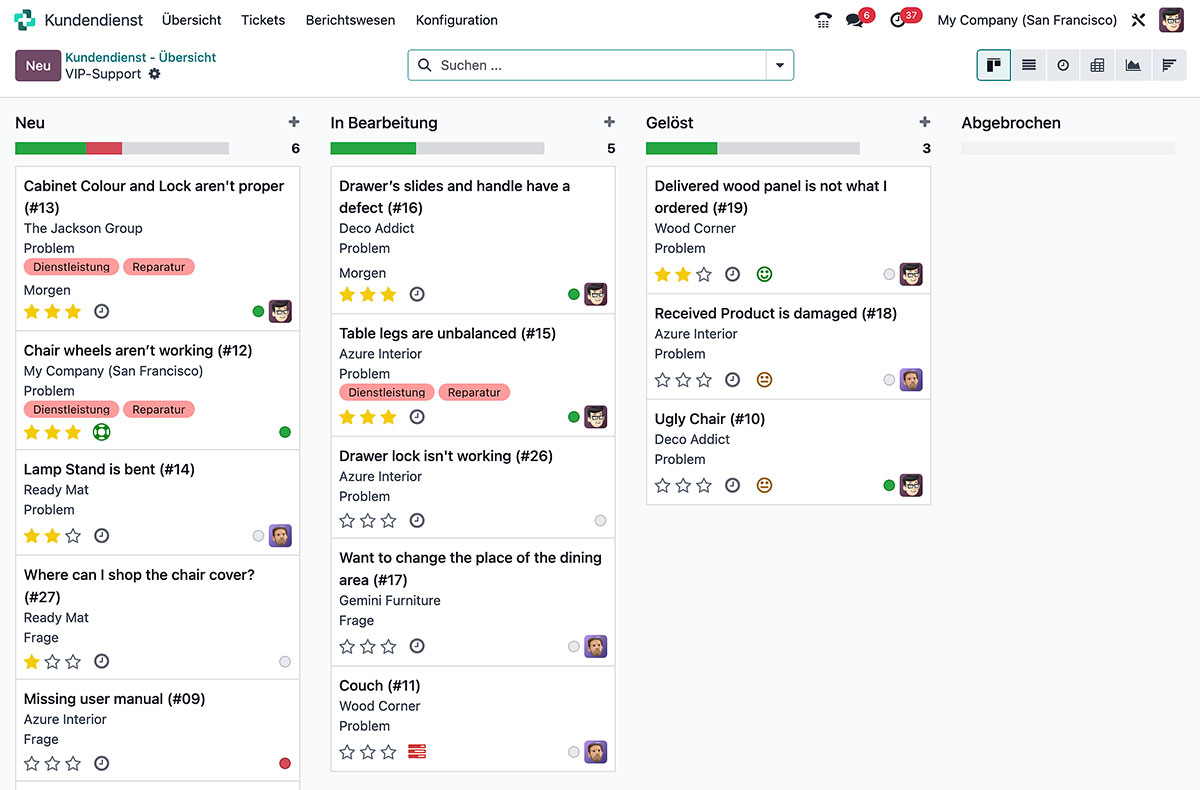The height and width of the screenshot is (790, 1200).
Task: Filter Gelöst column by green progress bar segment
Action: [x=681, y=148]
